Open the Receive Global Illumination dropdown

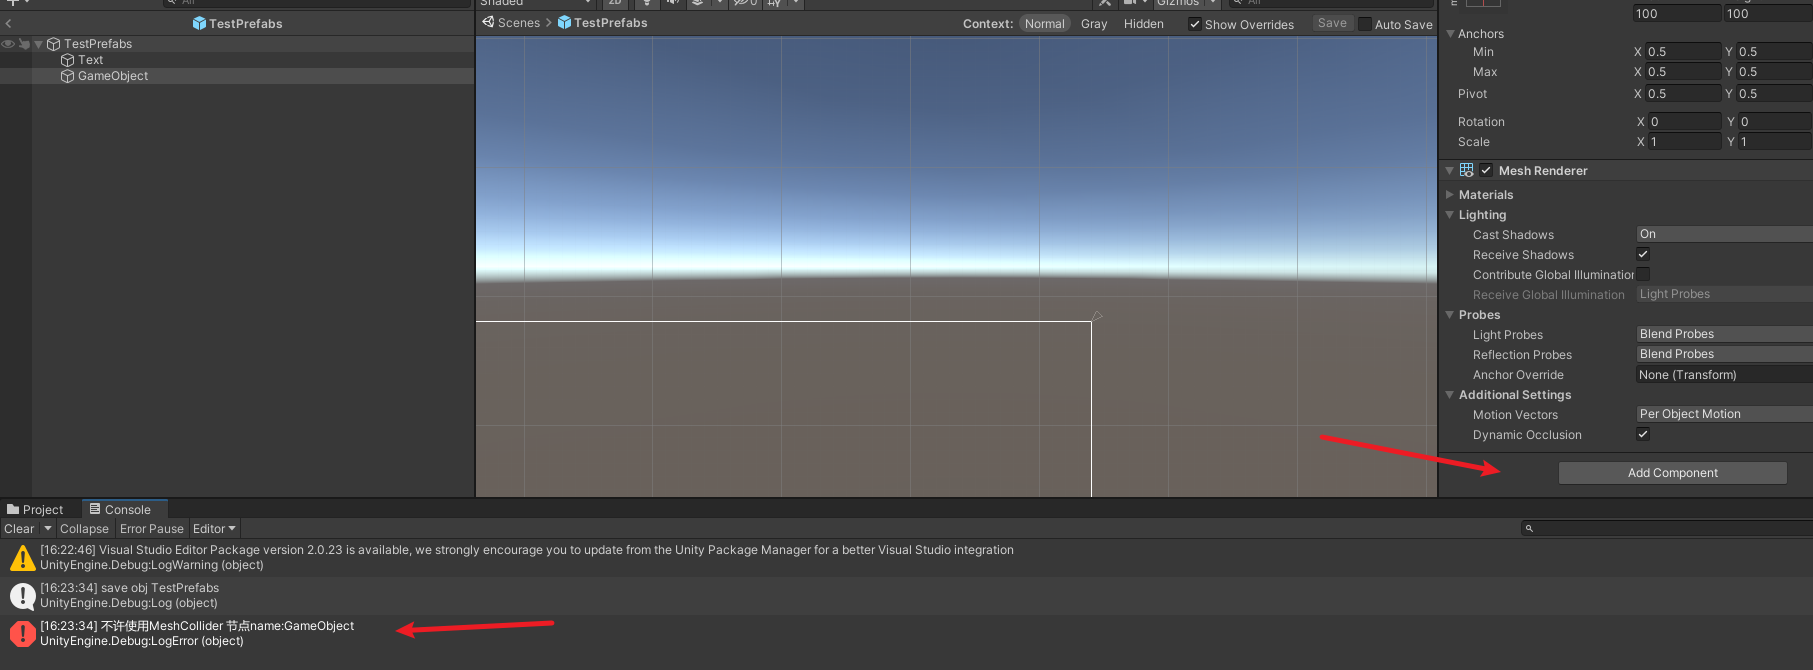[1724, 294]
